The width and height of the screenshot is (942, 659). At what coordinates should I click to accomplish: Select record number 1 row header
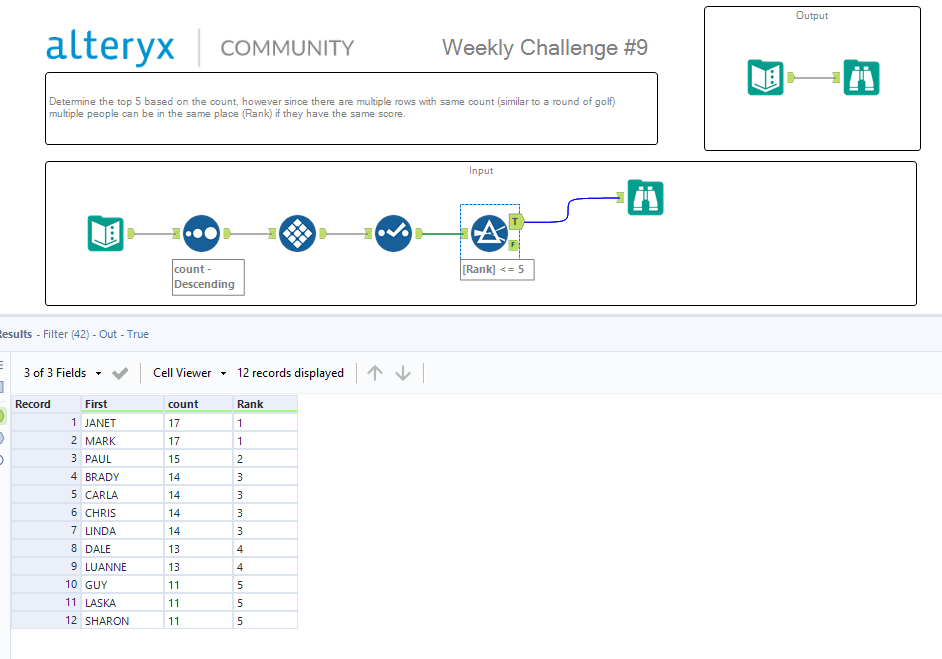(46, 423)
